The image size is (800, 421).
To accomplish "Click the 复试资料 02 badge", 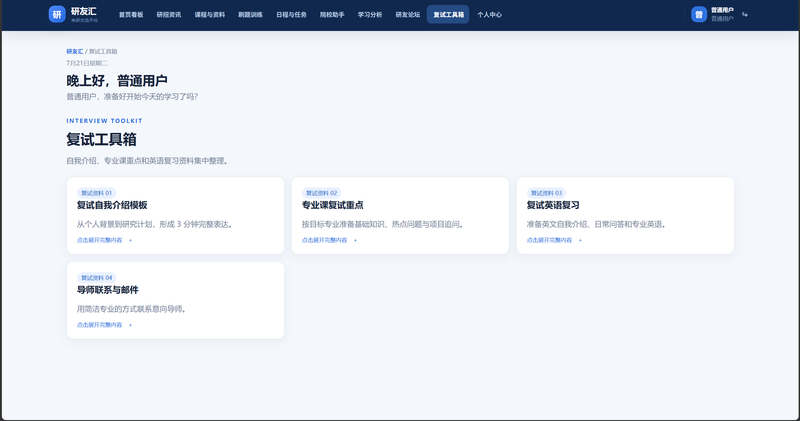I will coord(321,193).
